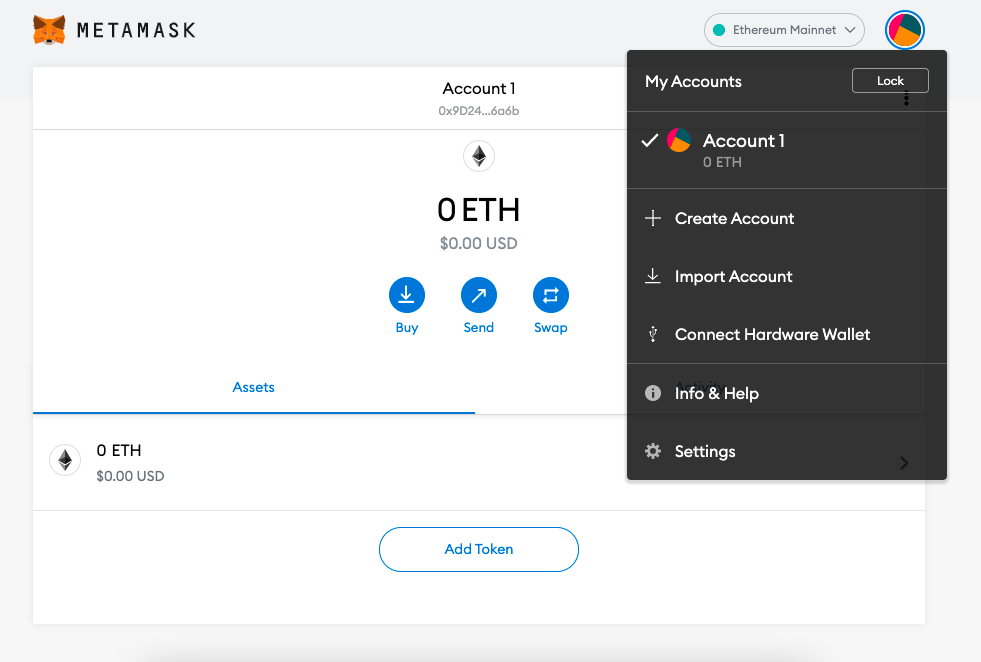The width and height of the screenshot is (981, 662).
Task: Open the Ethereum Mainnet network dropdown
Action: 784,30
